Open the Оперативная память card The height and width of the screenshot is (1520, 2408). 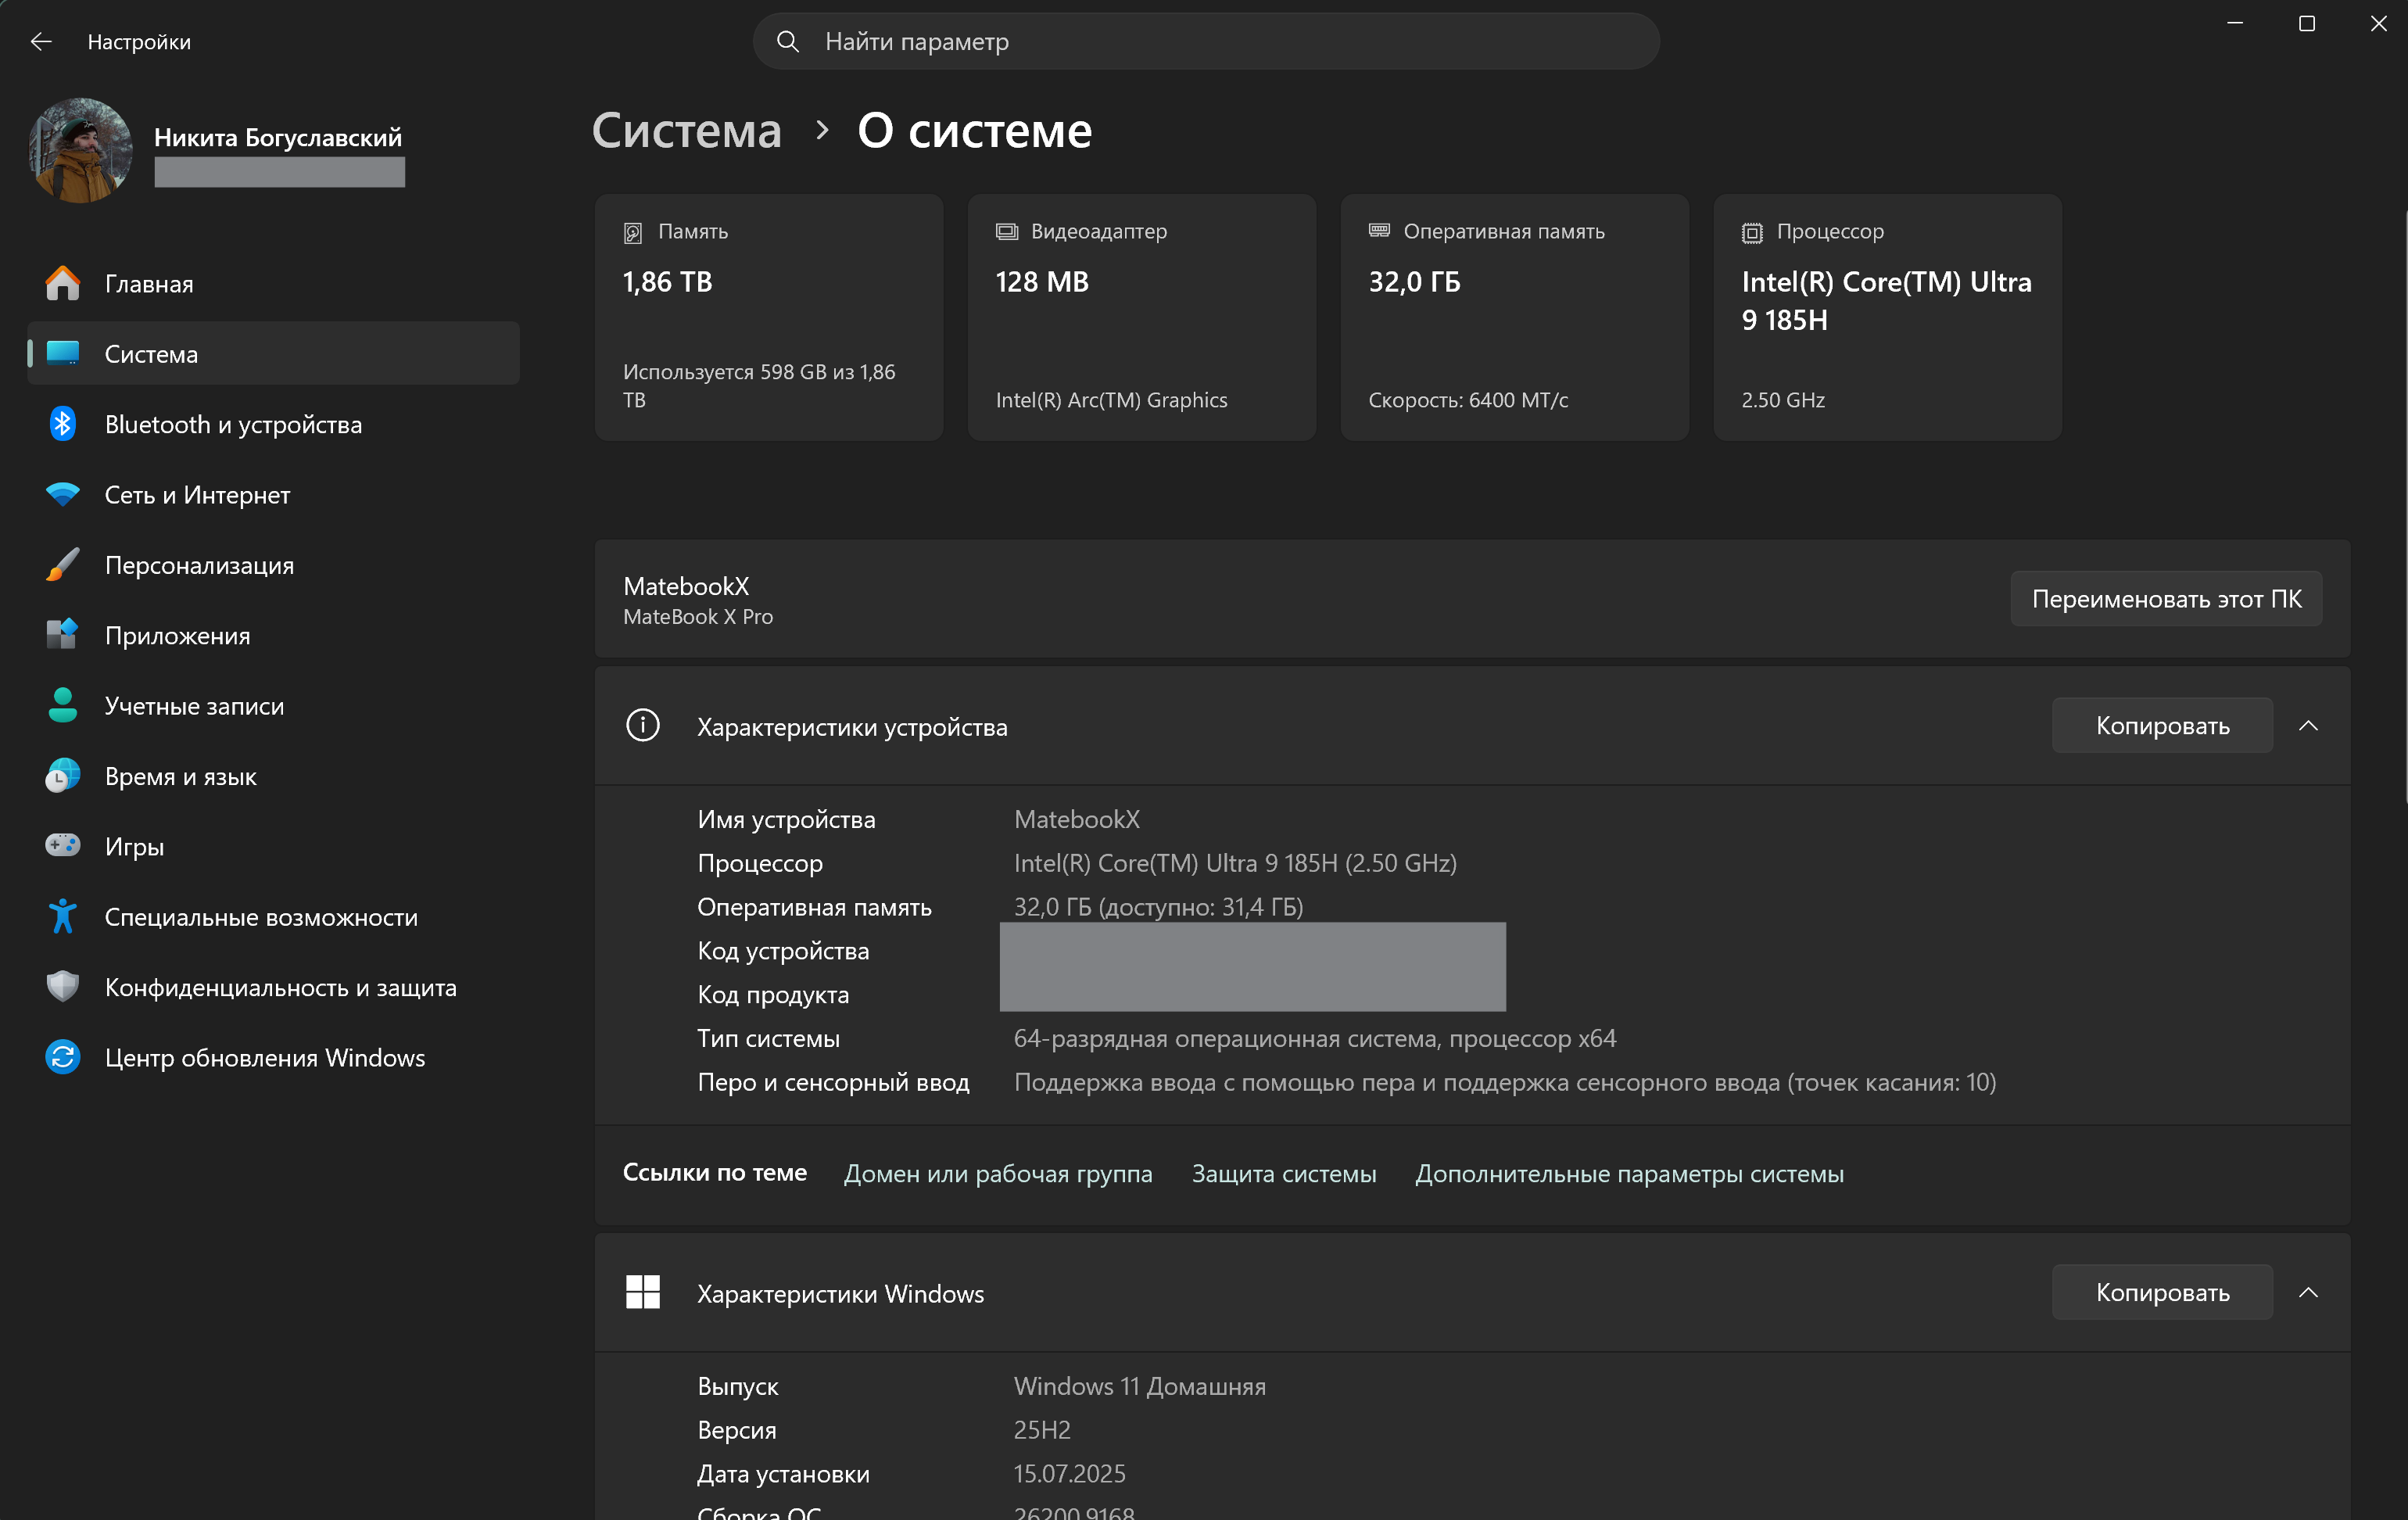[x=1515, y=317]
